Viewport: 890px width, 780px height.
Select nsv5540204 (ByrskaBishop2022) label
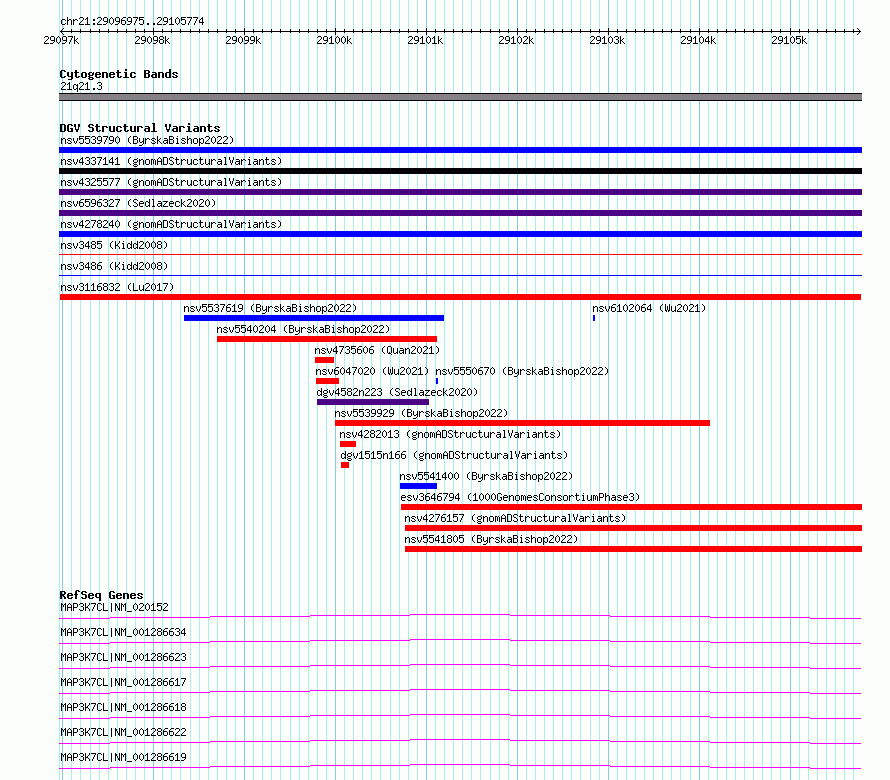[303, 329]
